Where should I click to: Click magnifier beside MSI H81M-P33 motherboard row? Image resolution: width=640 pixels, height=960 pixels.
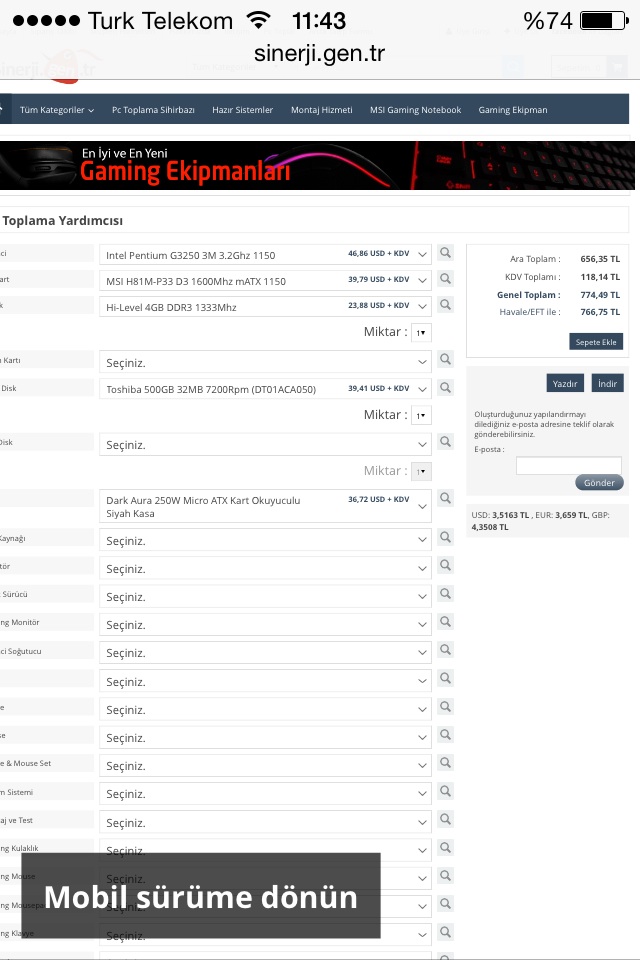[446, 279]
